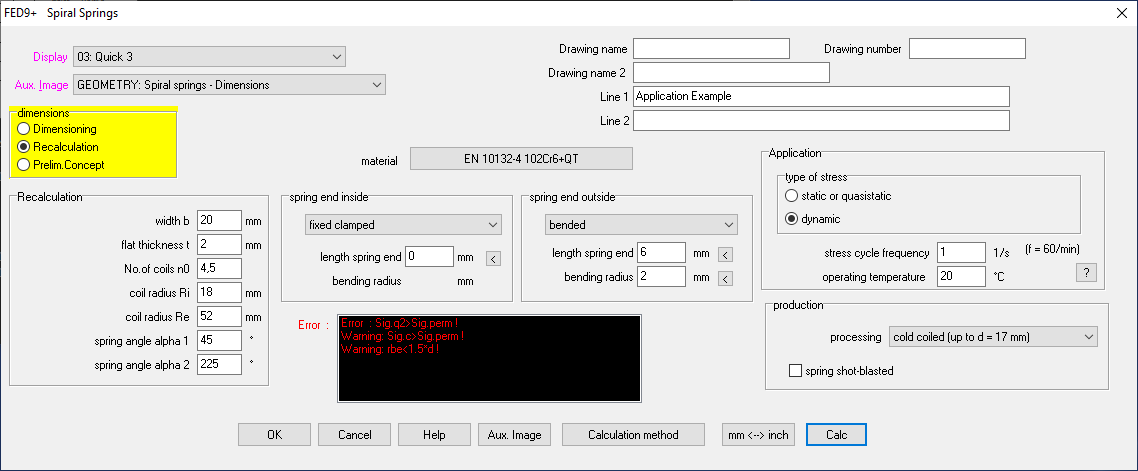Click the '<' button beside inside spring end length
This screenshot has height=471, width=1138.
point(493,258)
